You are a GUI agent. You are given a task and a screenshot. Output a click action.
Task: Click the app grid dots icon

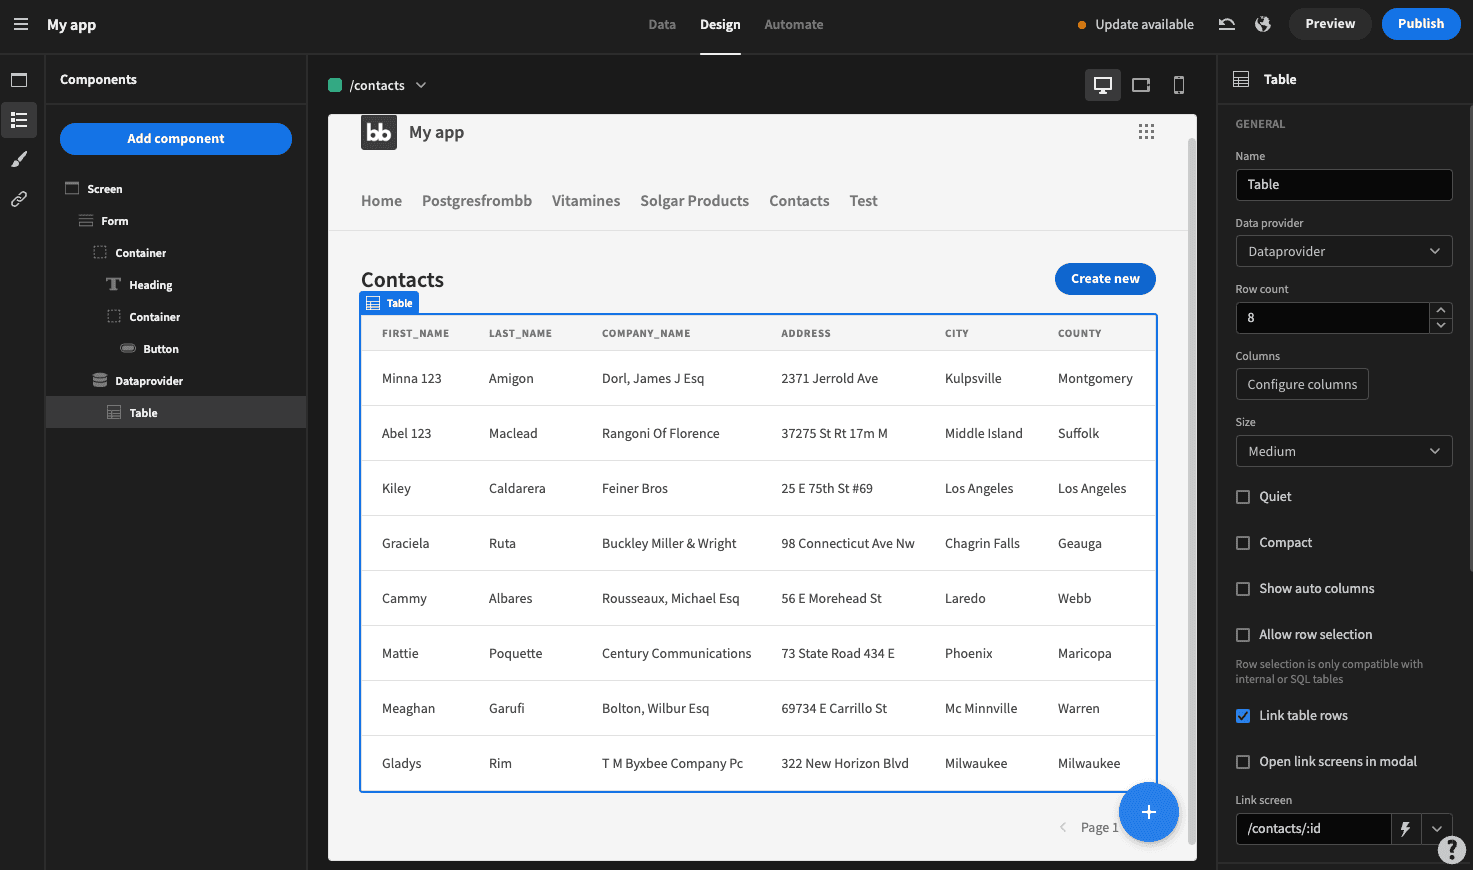coord(1146,132)
